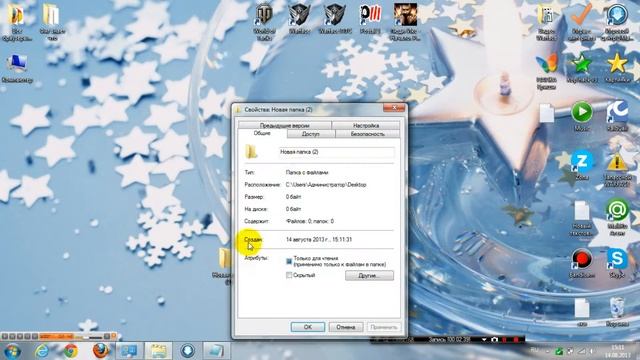Image resolution: width=640 pixels, height=360 pixels.
Task: Launch the Postal III desktop shortcut
Action: tap(370, 18)
